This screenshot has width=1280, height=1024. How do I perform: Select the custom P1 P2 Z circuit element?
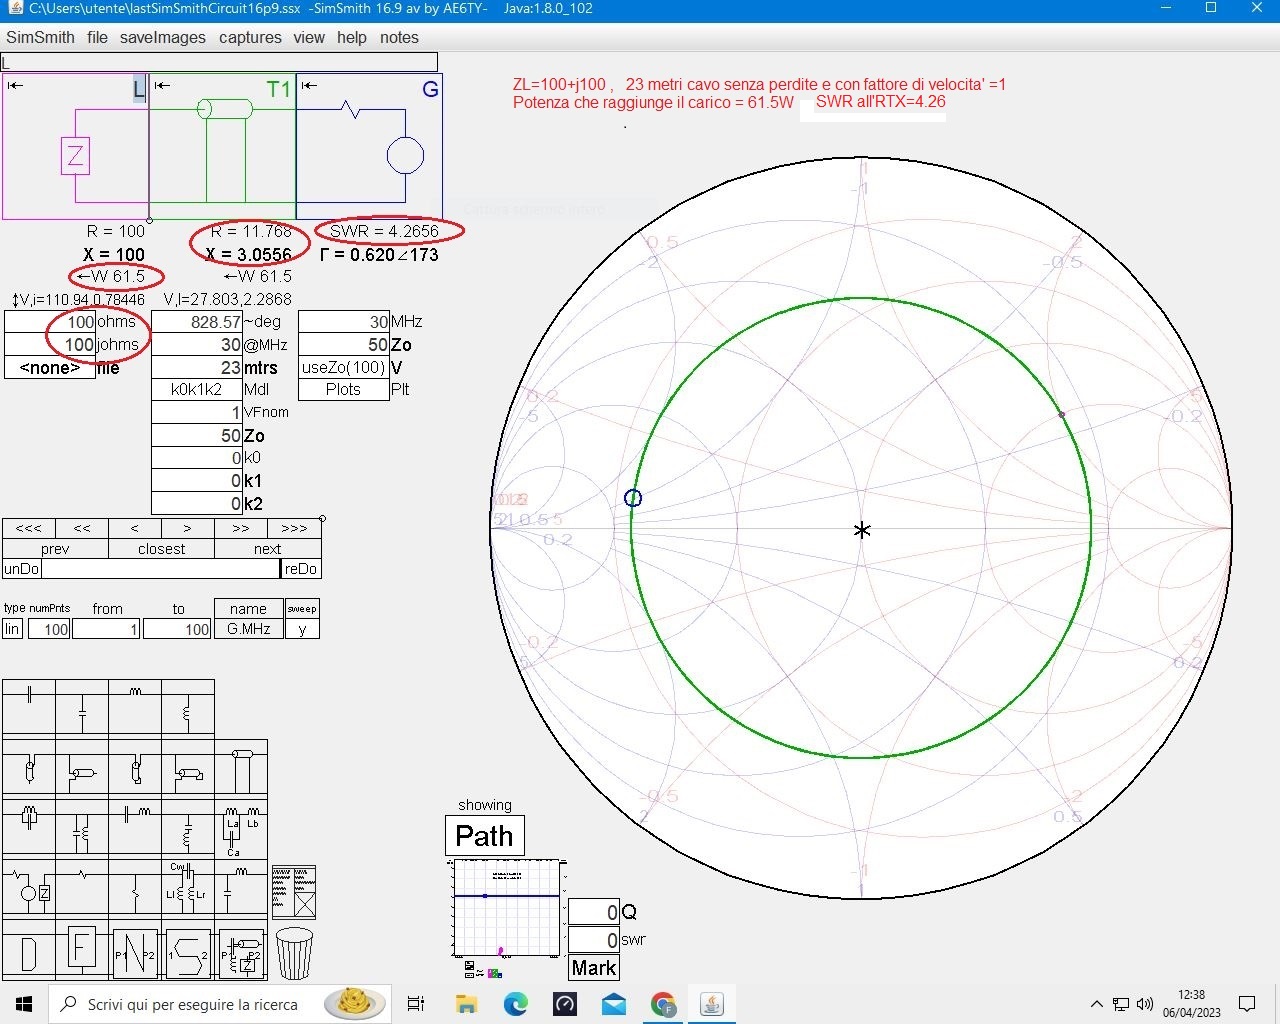(241, 951)
